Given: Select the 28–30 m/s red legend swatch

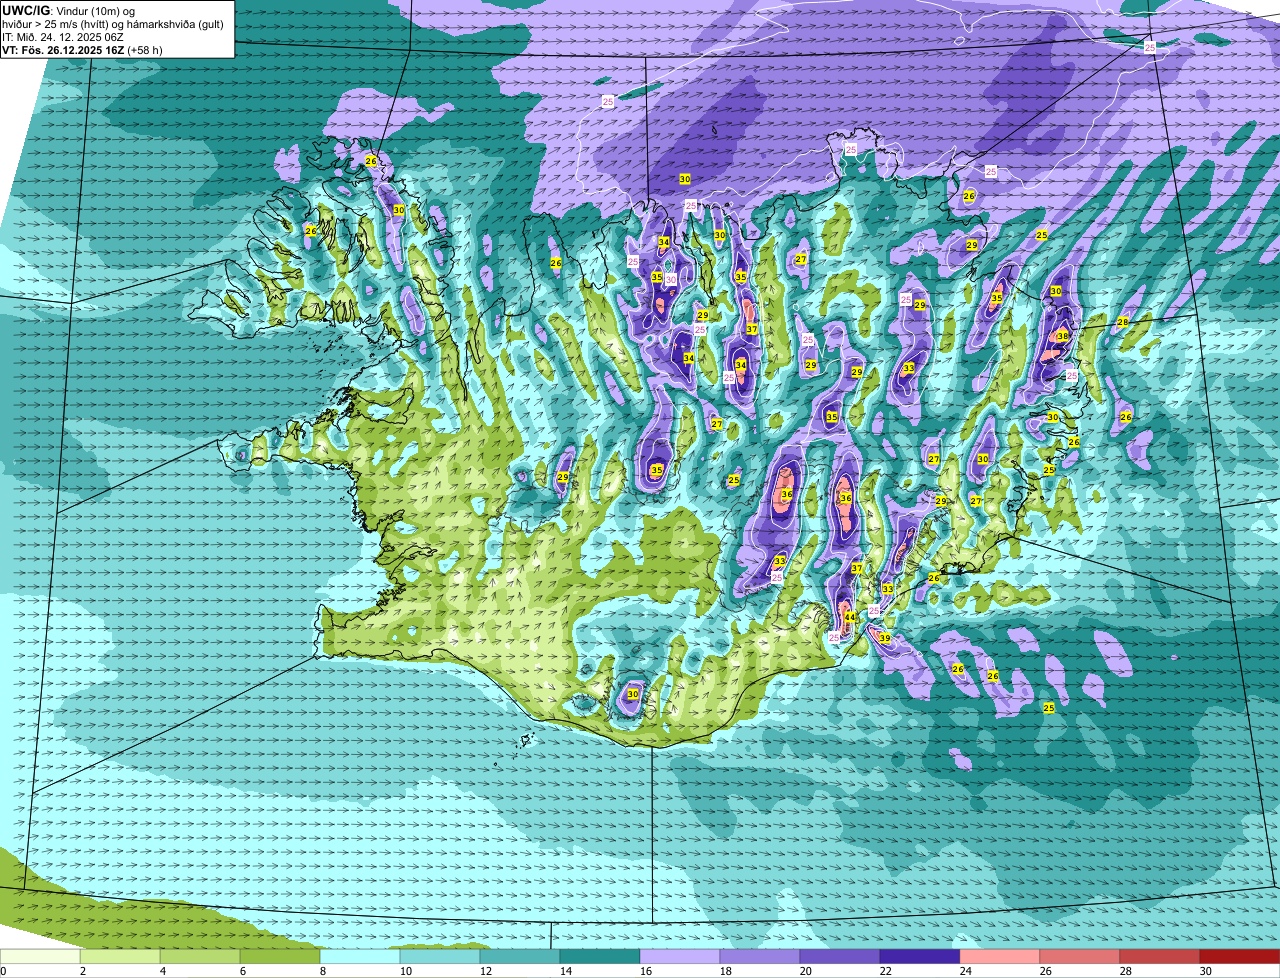Looking at the screenshot, I should [1160, 956].
